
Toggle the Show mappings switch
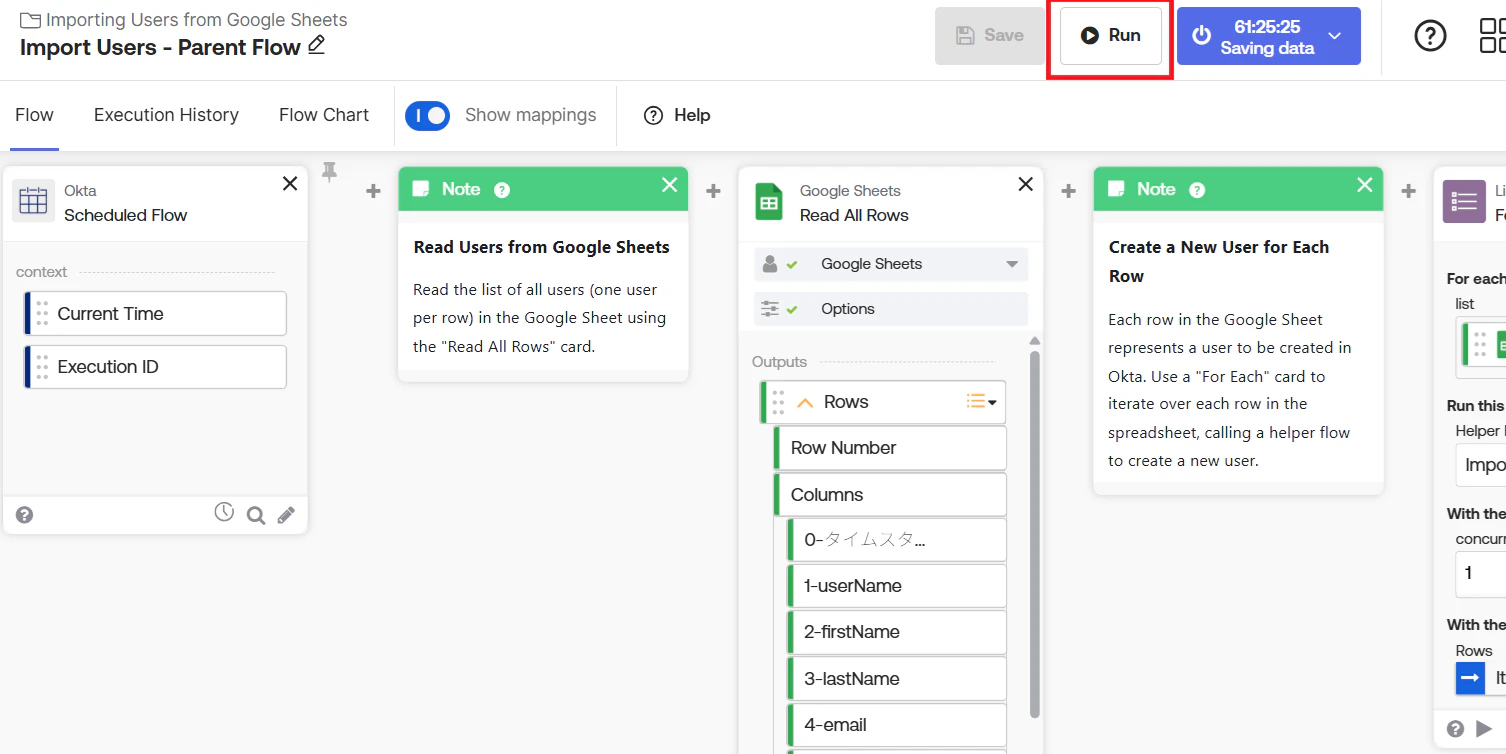click(427, 116)
